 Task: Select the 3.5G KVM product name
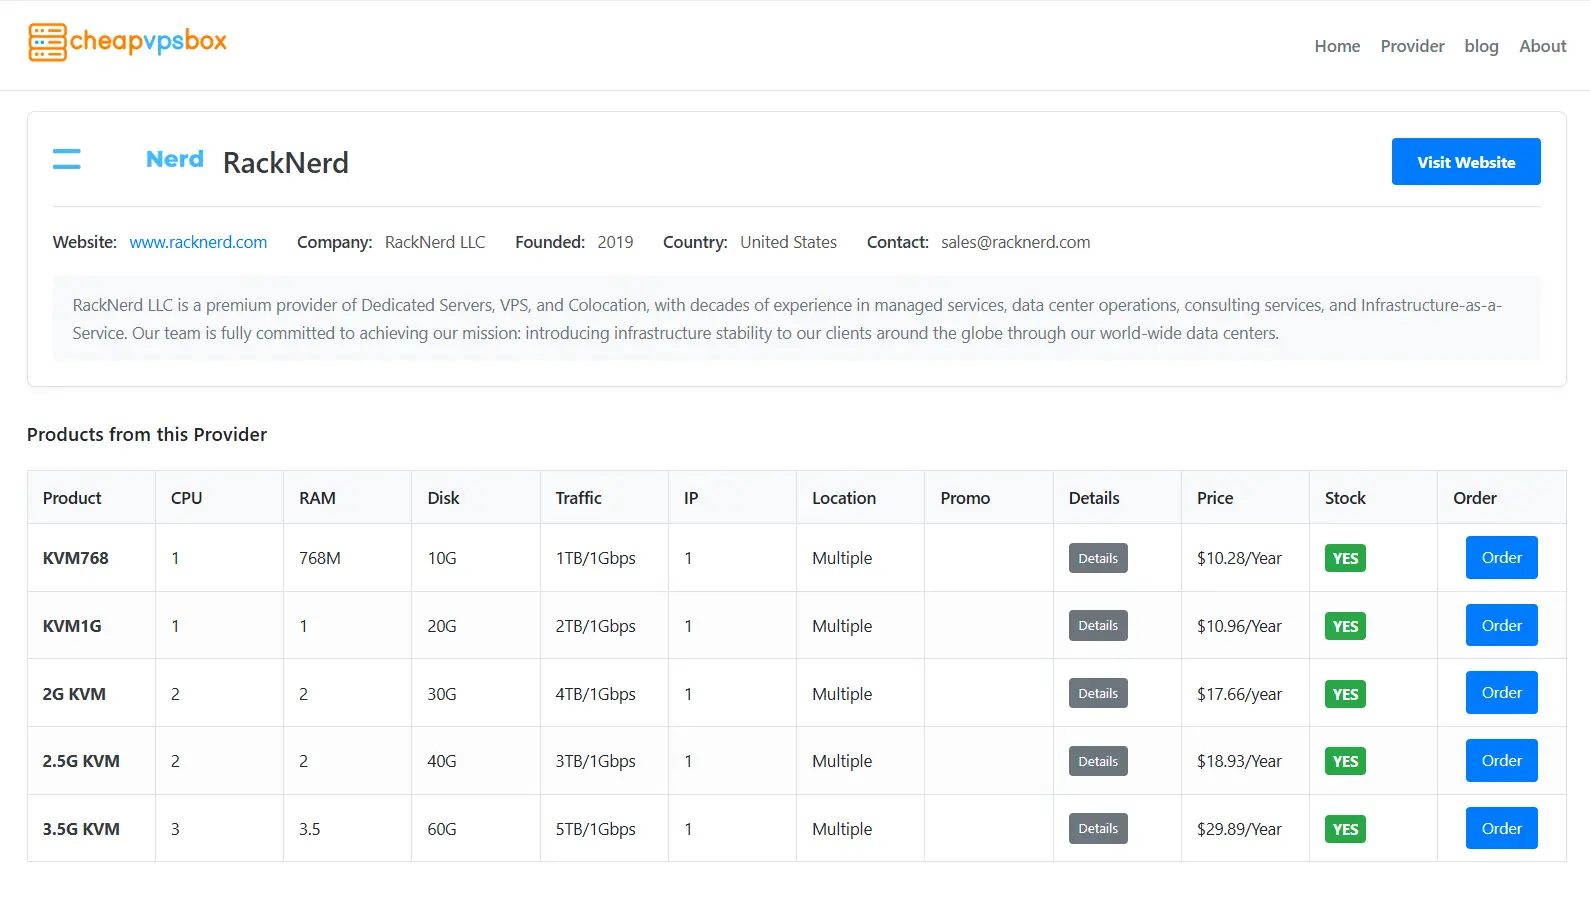pyautogui.click(x=81, y=829)
